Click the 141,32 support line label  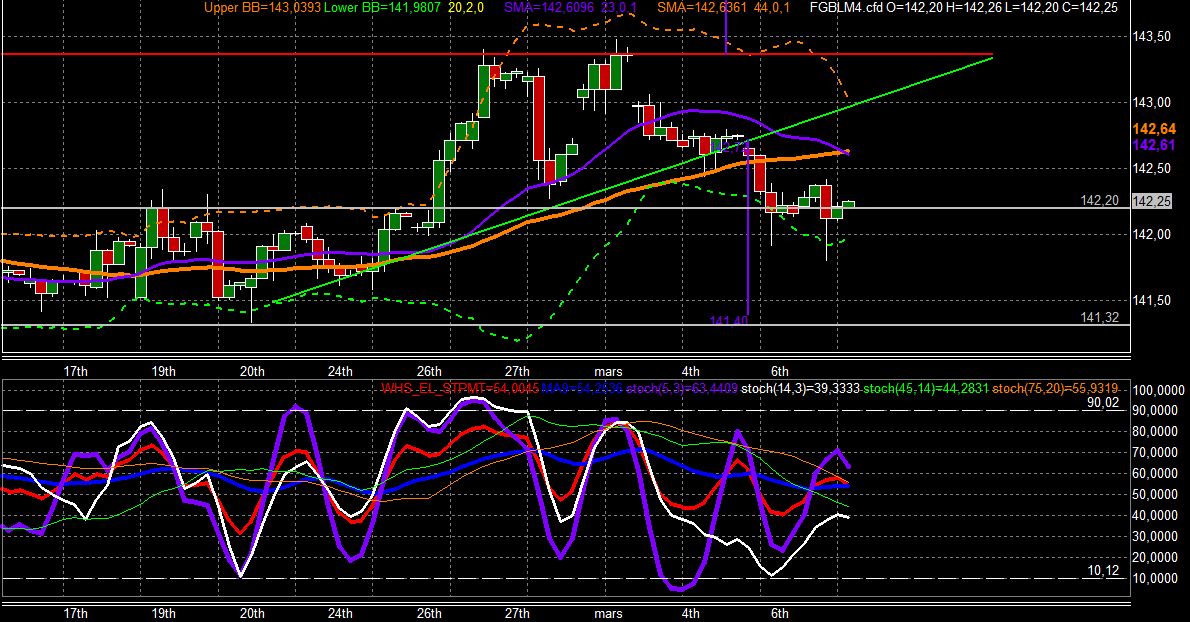click(1100, 317)
